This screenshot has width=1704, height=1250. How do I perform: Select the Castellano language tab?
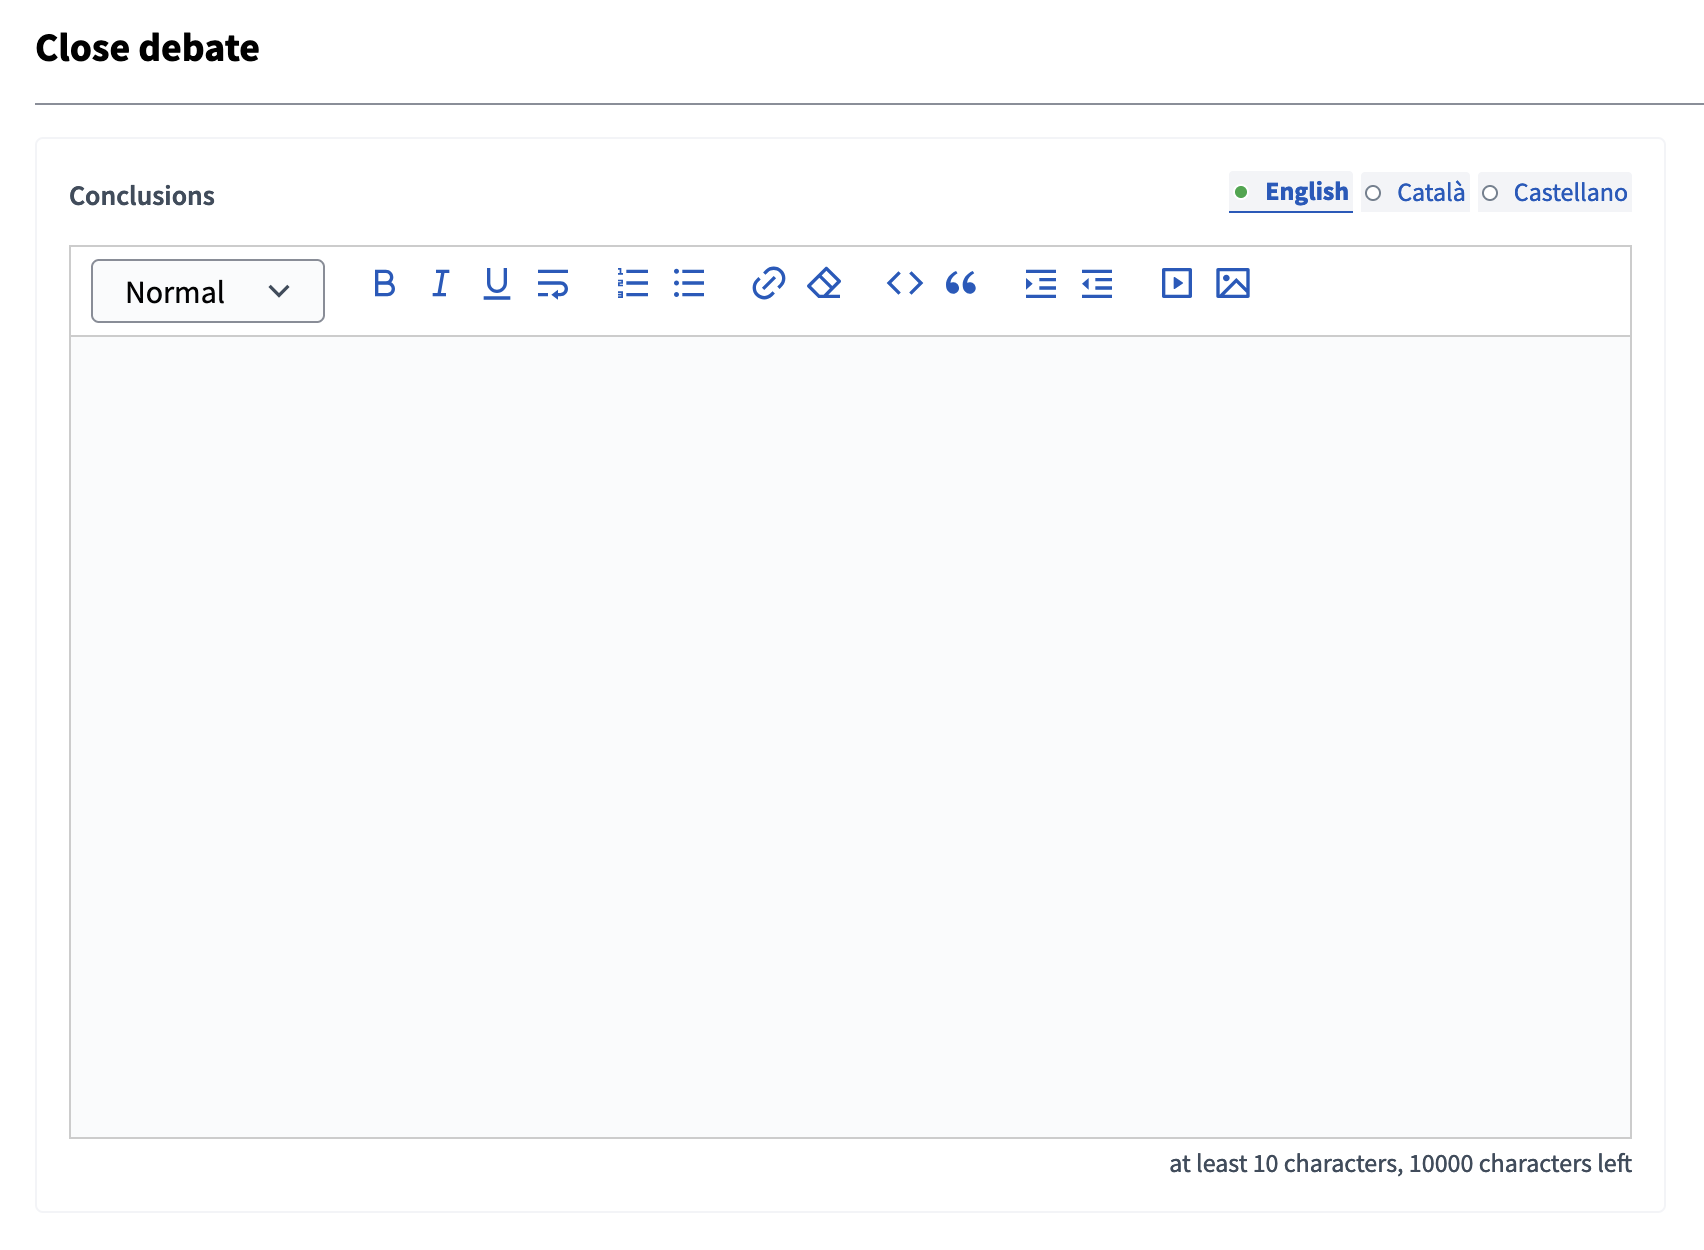click(x=1555, y=192)
